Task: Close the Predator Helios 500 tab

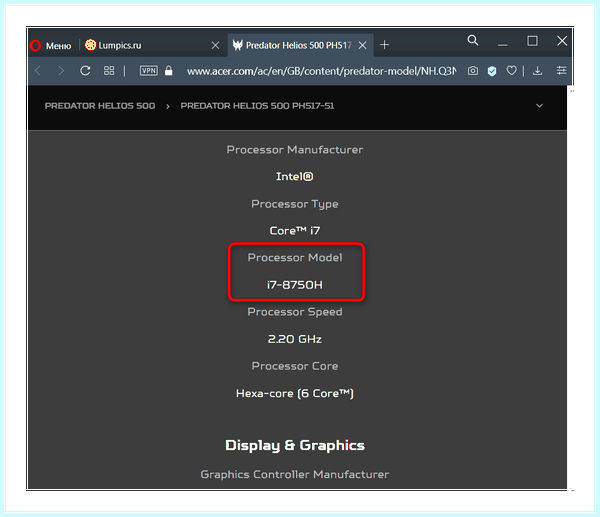Action: 362,46
